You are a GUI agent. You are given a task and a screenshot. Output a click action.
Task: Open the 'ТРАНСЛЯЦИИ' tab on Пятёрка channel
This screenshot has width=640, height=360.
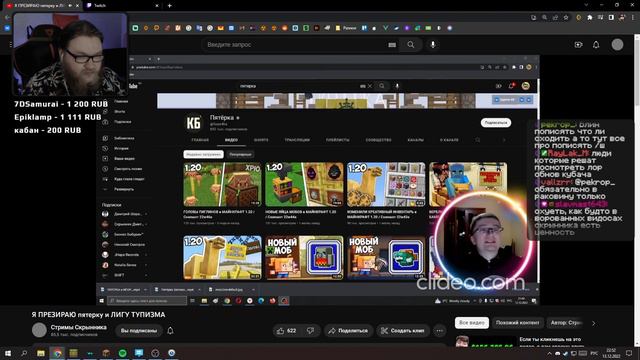coord(297,140)
